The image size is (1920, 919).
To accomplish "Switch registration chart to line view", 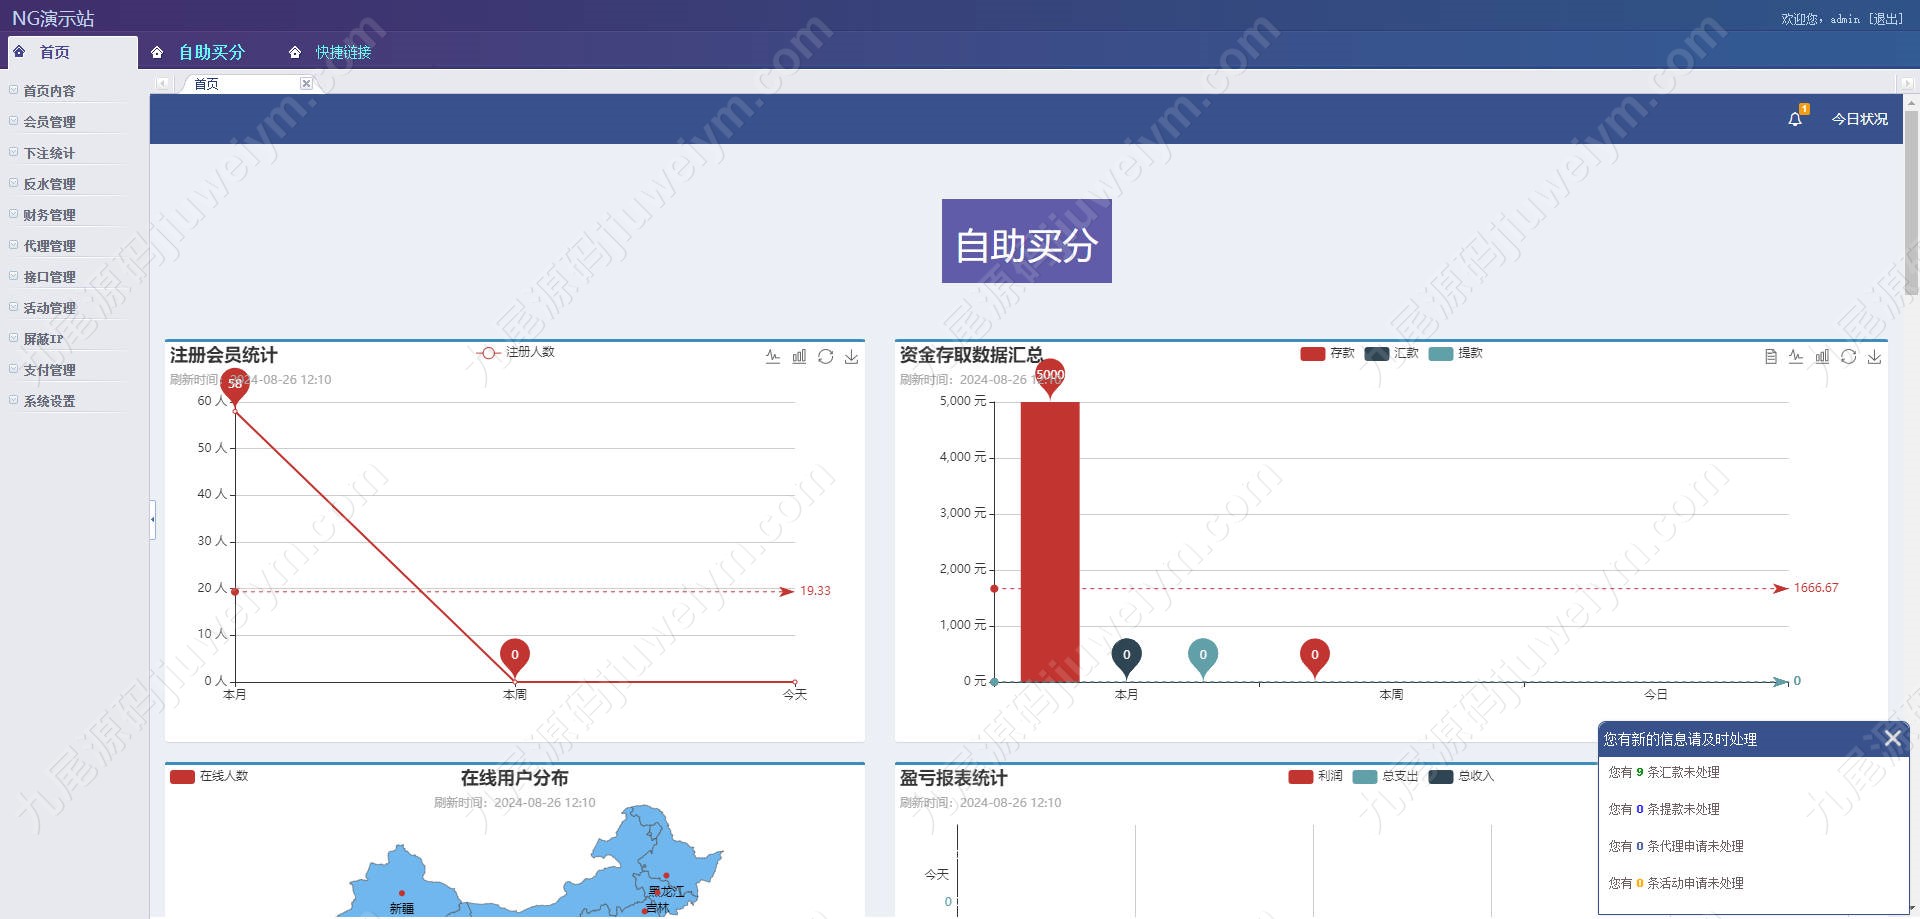I will (x=773, y=356).
